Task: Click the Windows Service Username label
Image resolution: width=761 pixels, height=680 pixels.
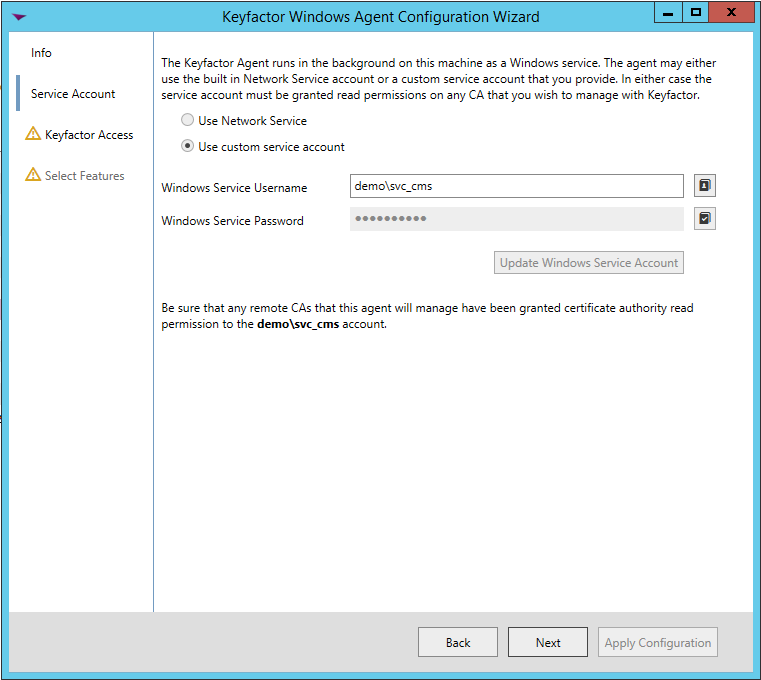Action: click(234, 188)
